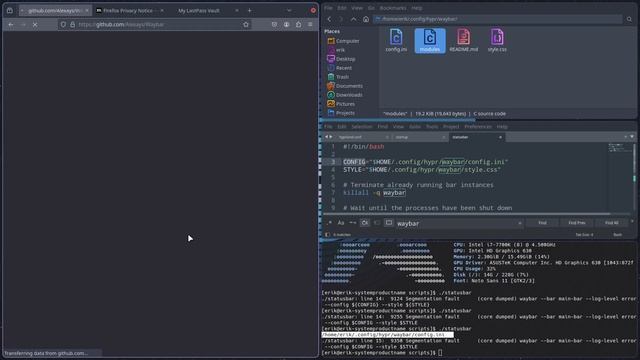Open Firefox tracking protection shield
Image resolution: width=640 pixels, height=360 pixels.
coord(63,24)
